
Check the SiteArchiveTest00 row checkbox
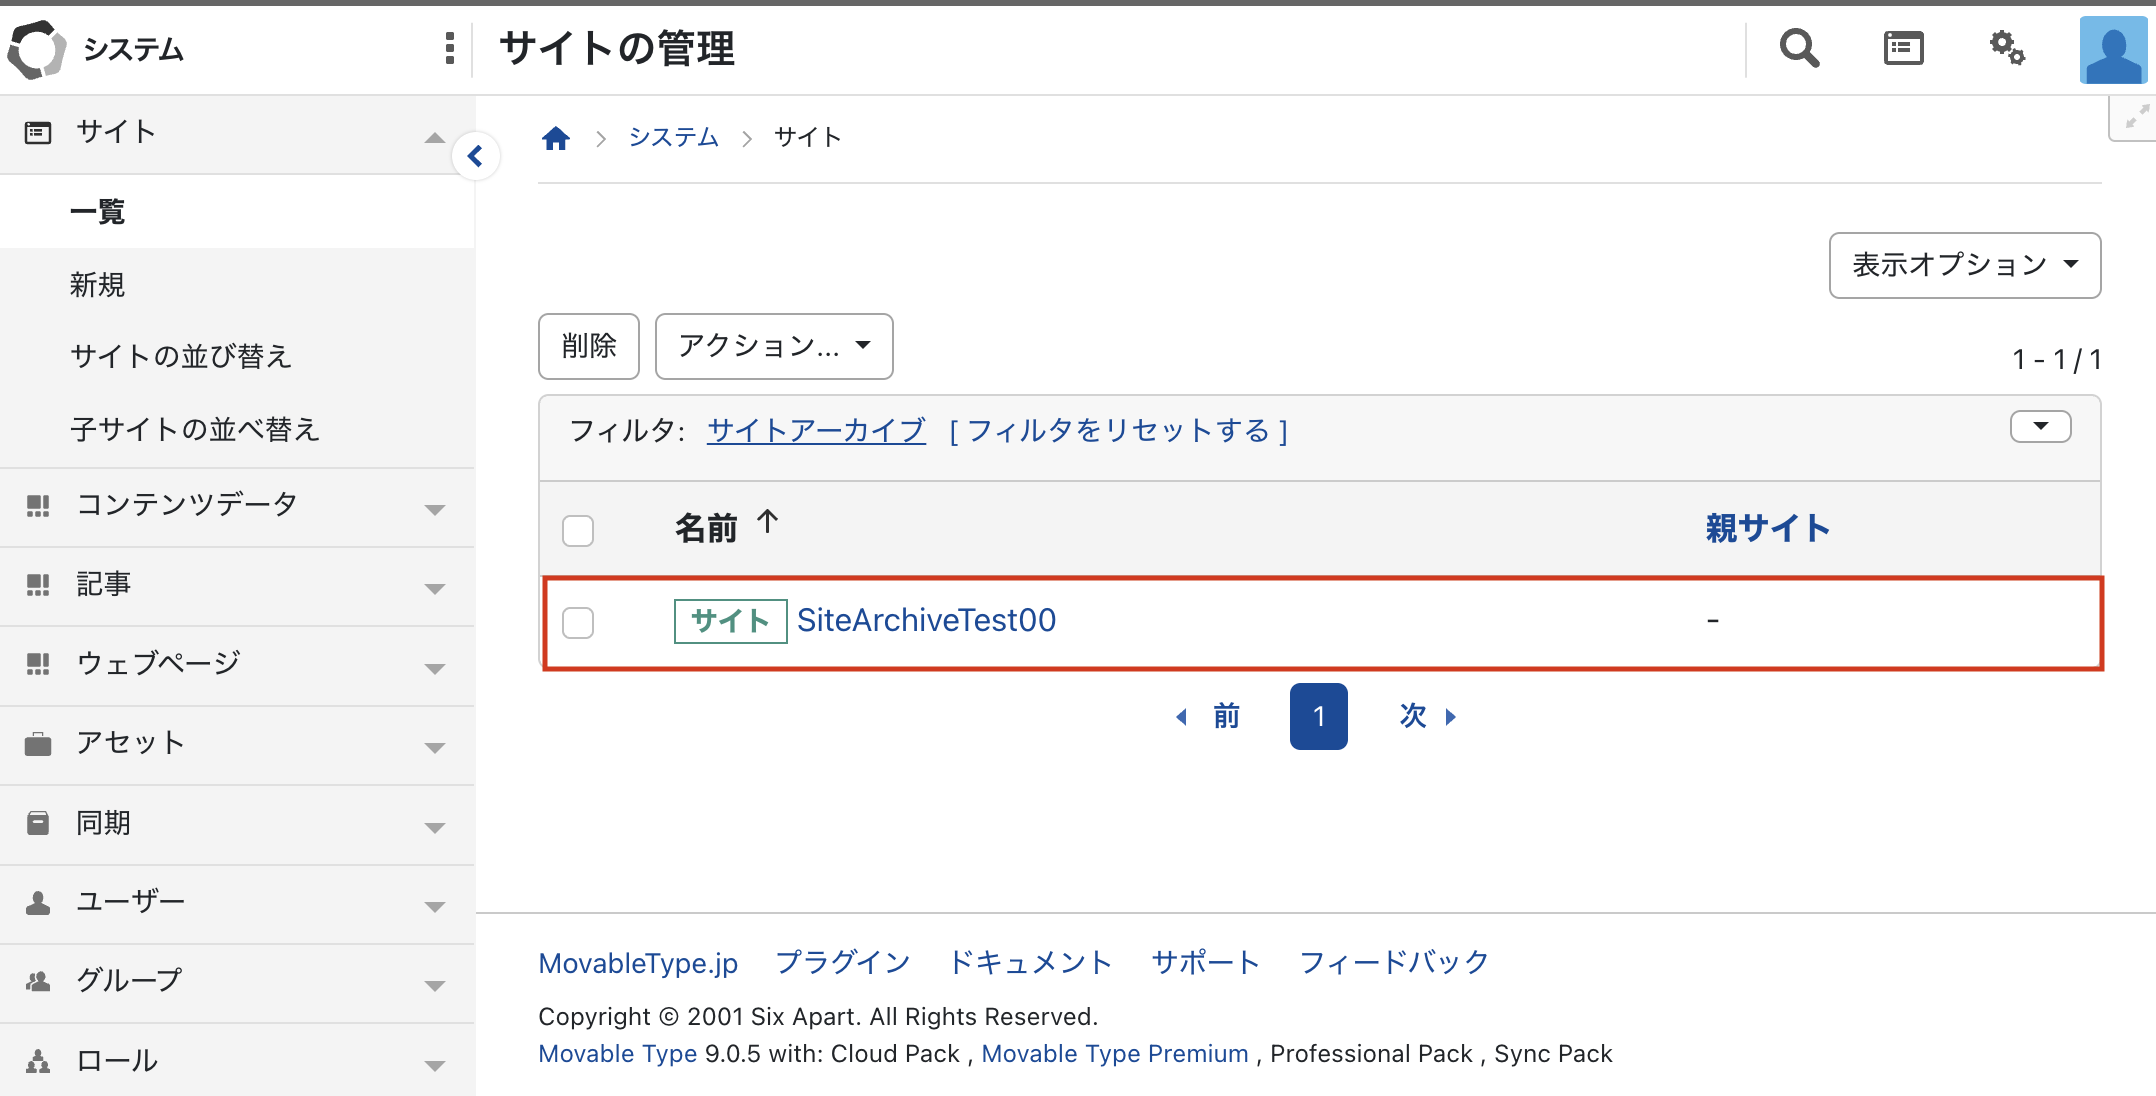578,622
